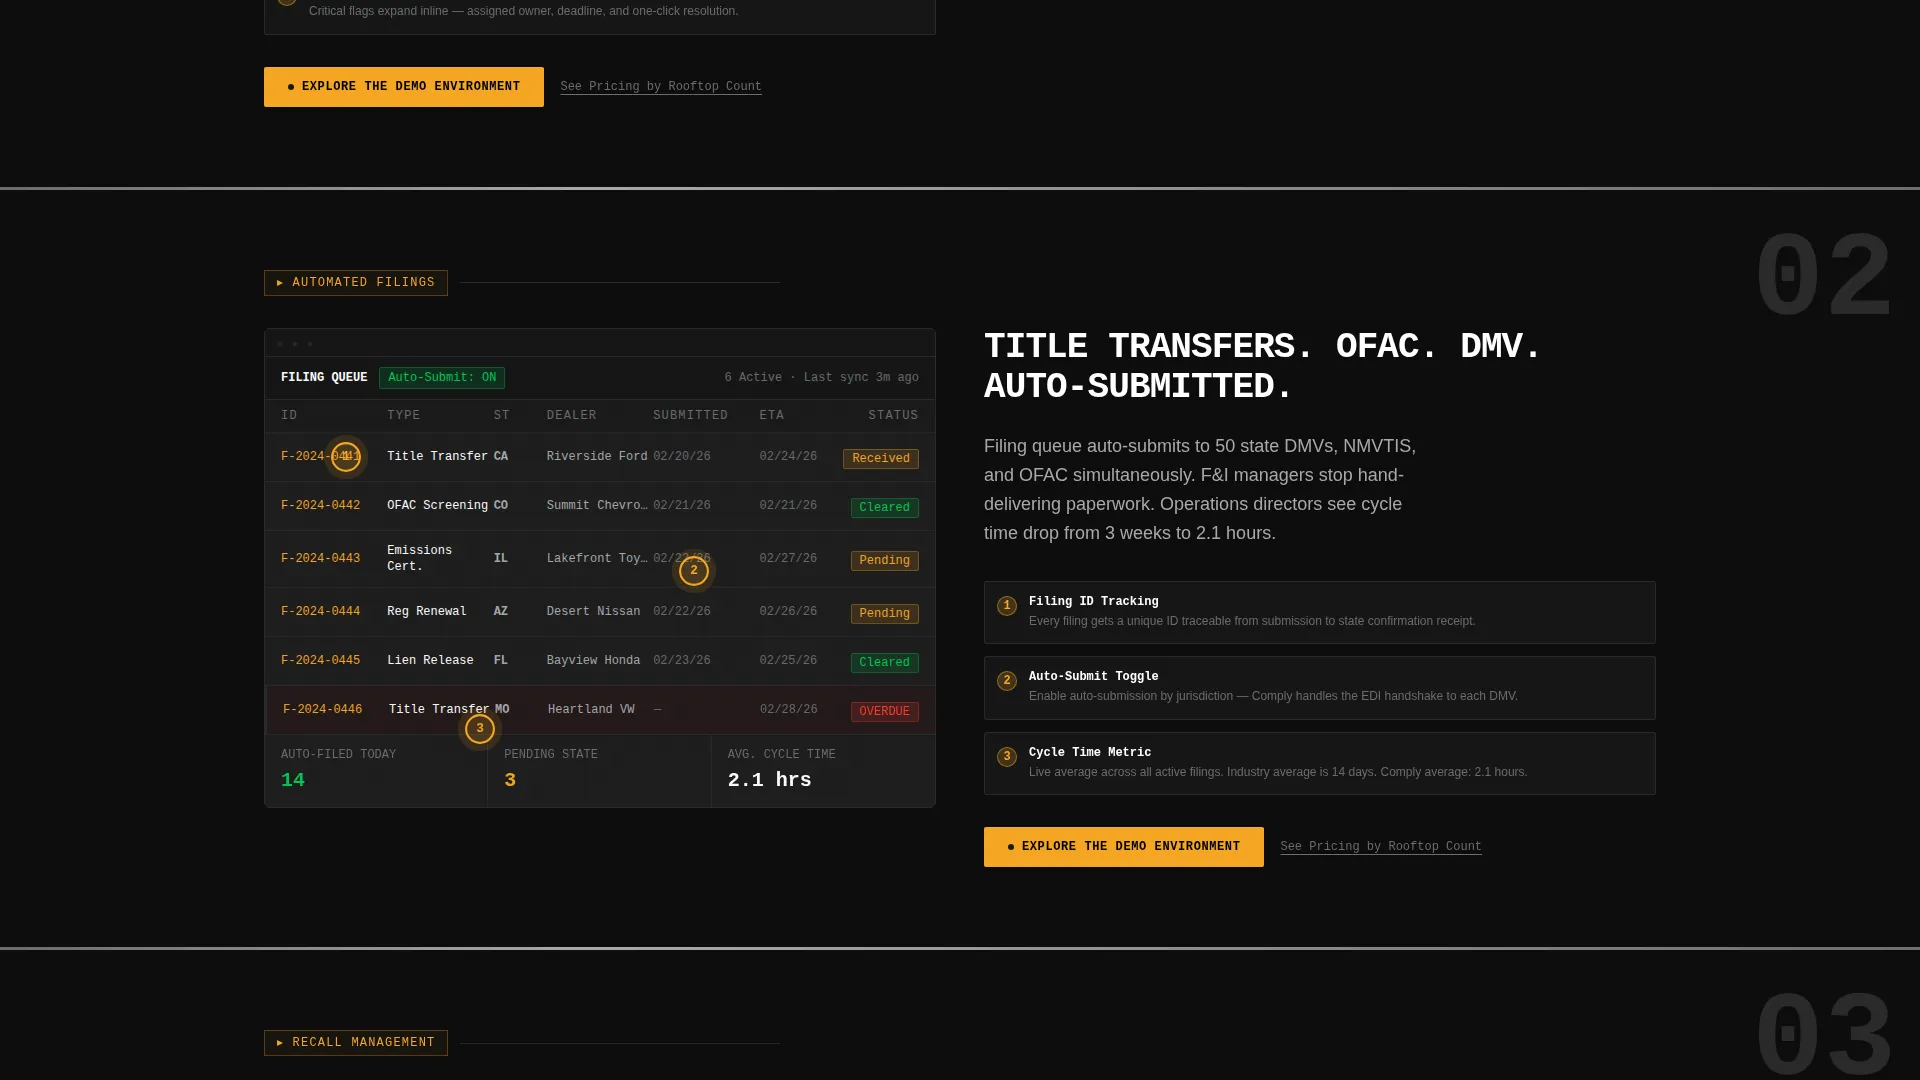Sort by the TYPE column header

(404, 416)
